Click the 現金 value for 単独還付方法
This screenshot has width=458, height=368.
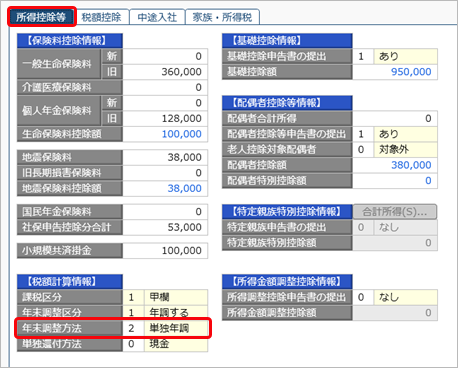pyautogui.click(x=176, y=344)
